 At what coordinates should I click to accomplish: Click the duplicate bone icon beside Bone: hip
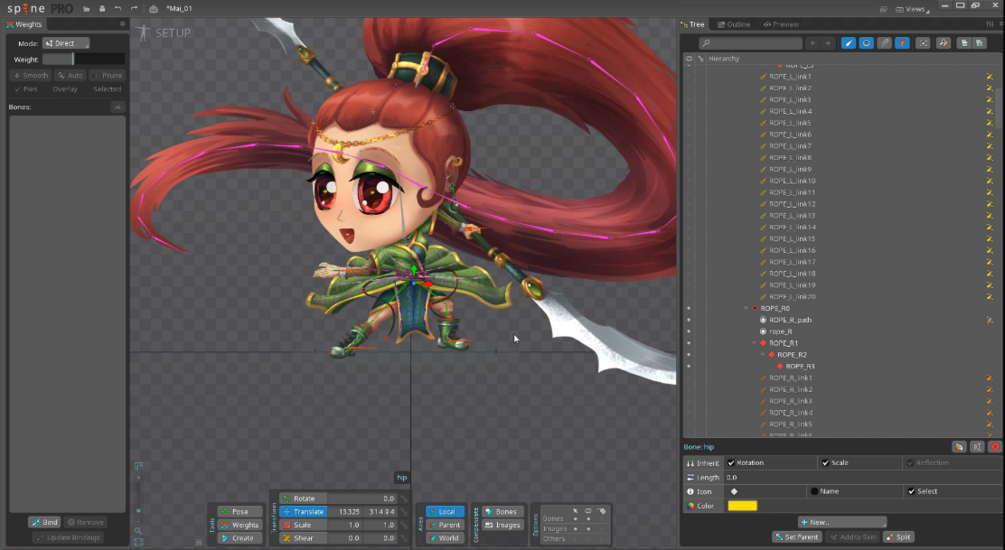959,447
